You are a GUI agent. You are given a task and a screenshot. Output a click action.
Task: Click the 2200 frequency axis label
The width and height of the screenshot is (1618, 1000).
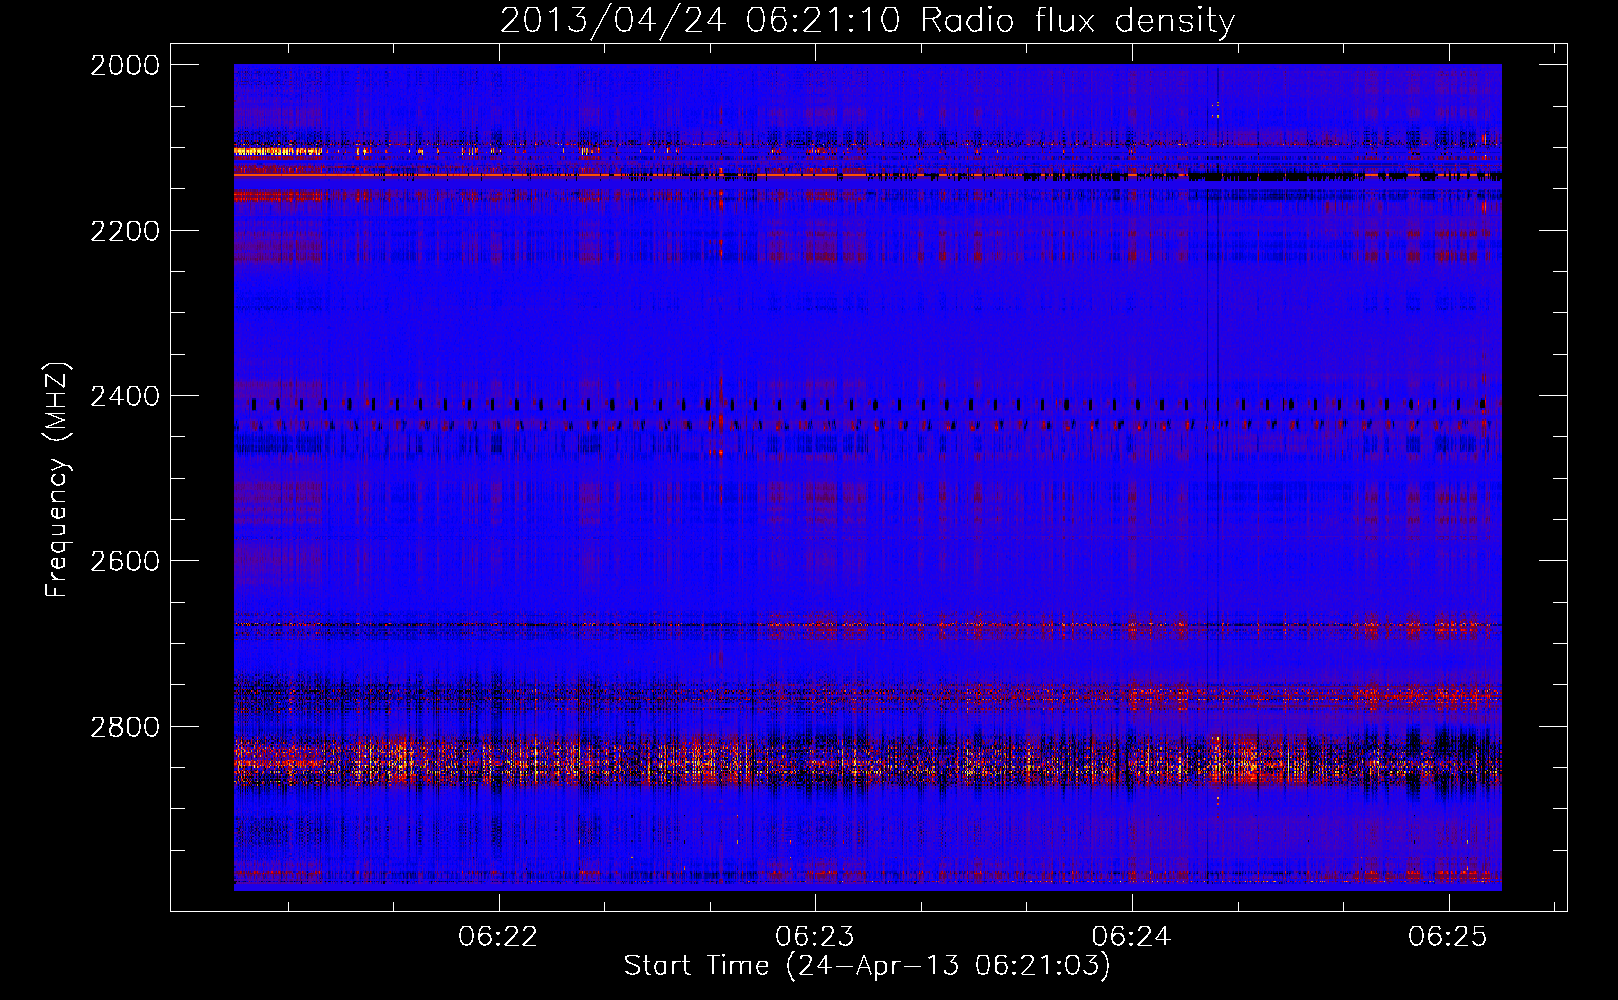tap(125, 231)
